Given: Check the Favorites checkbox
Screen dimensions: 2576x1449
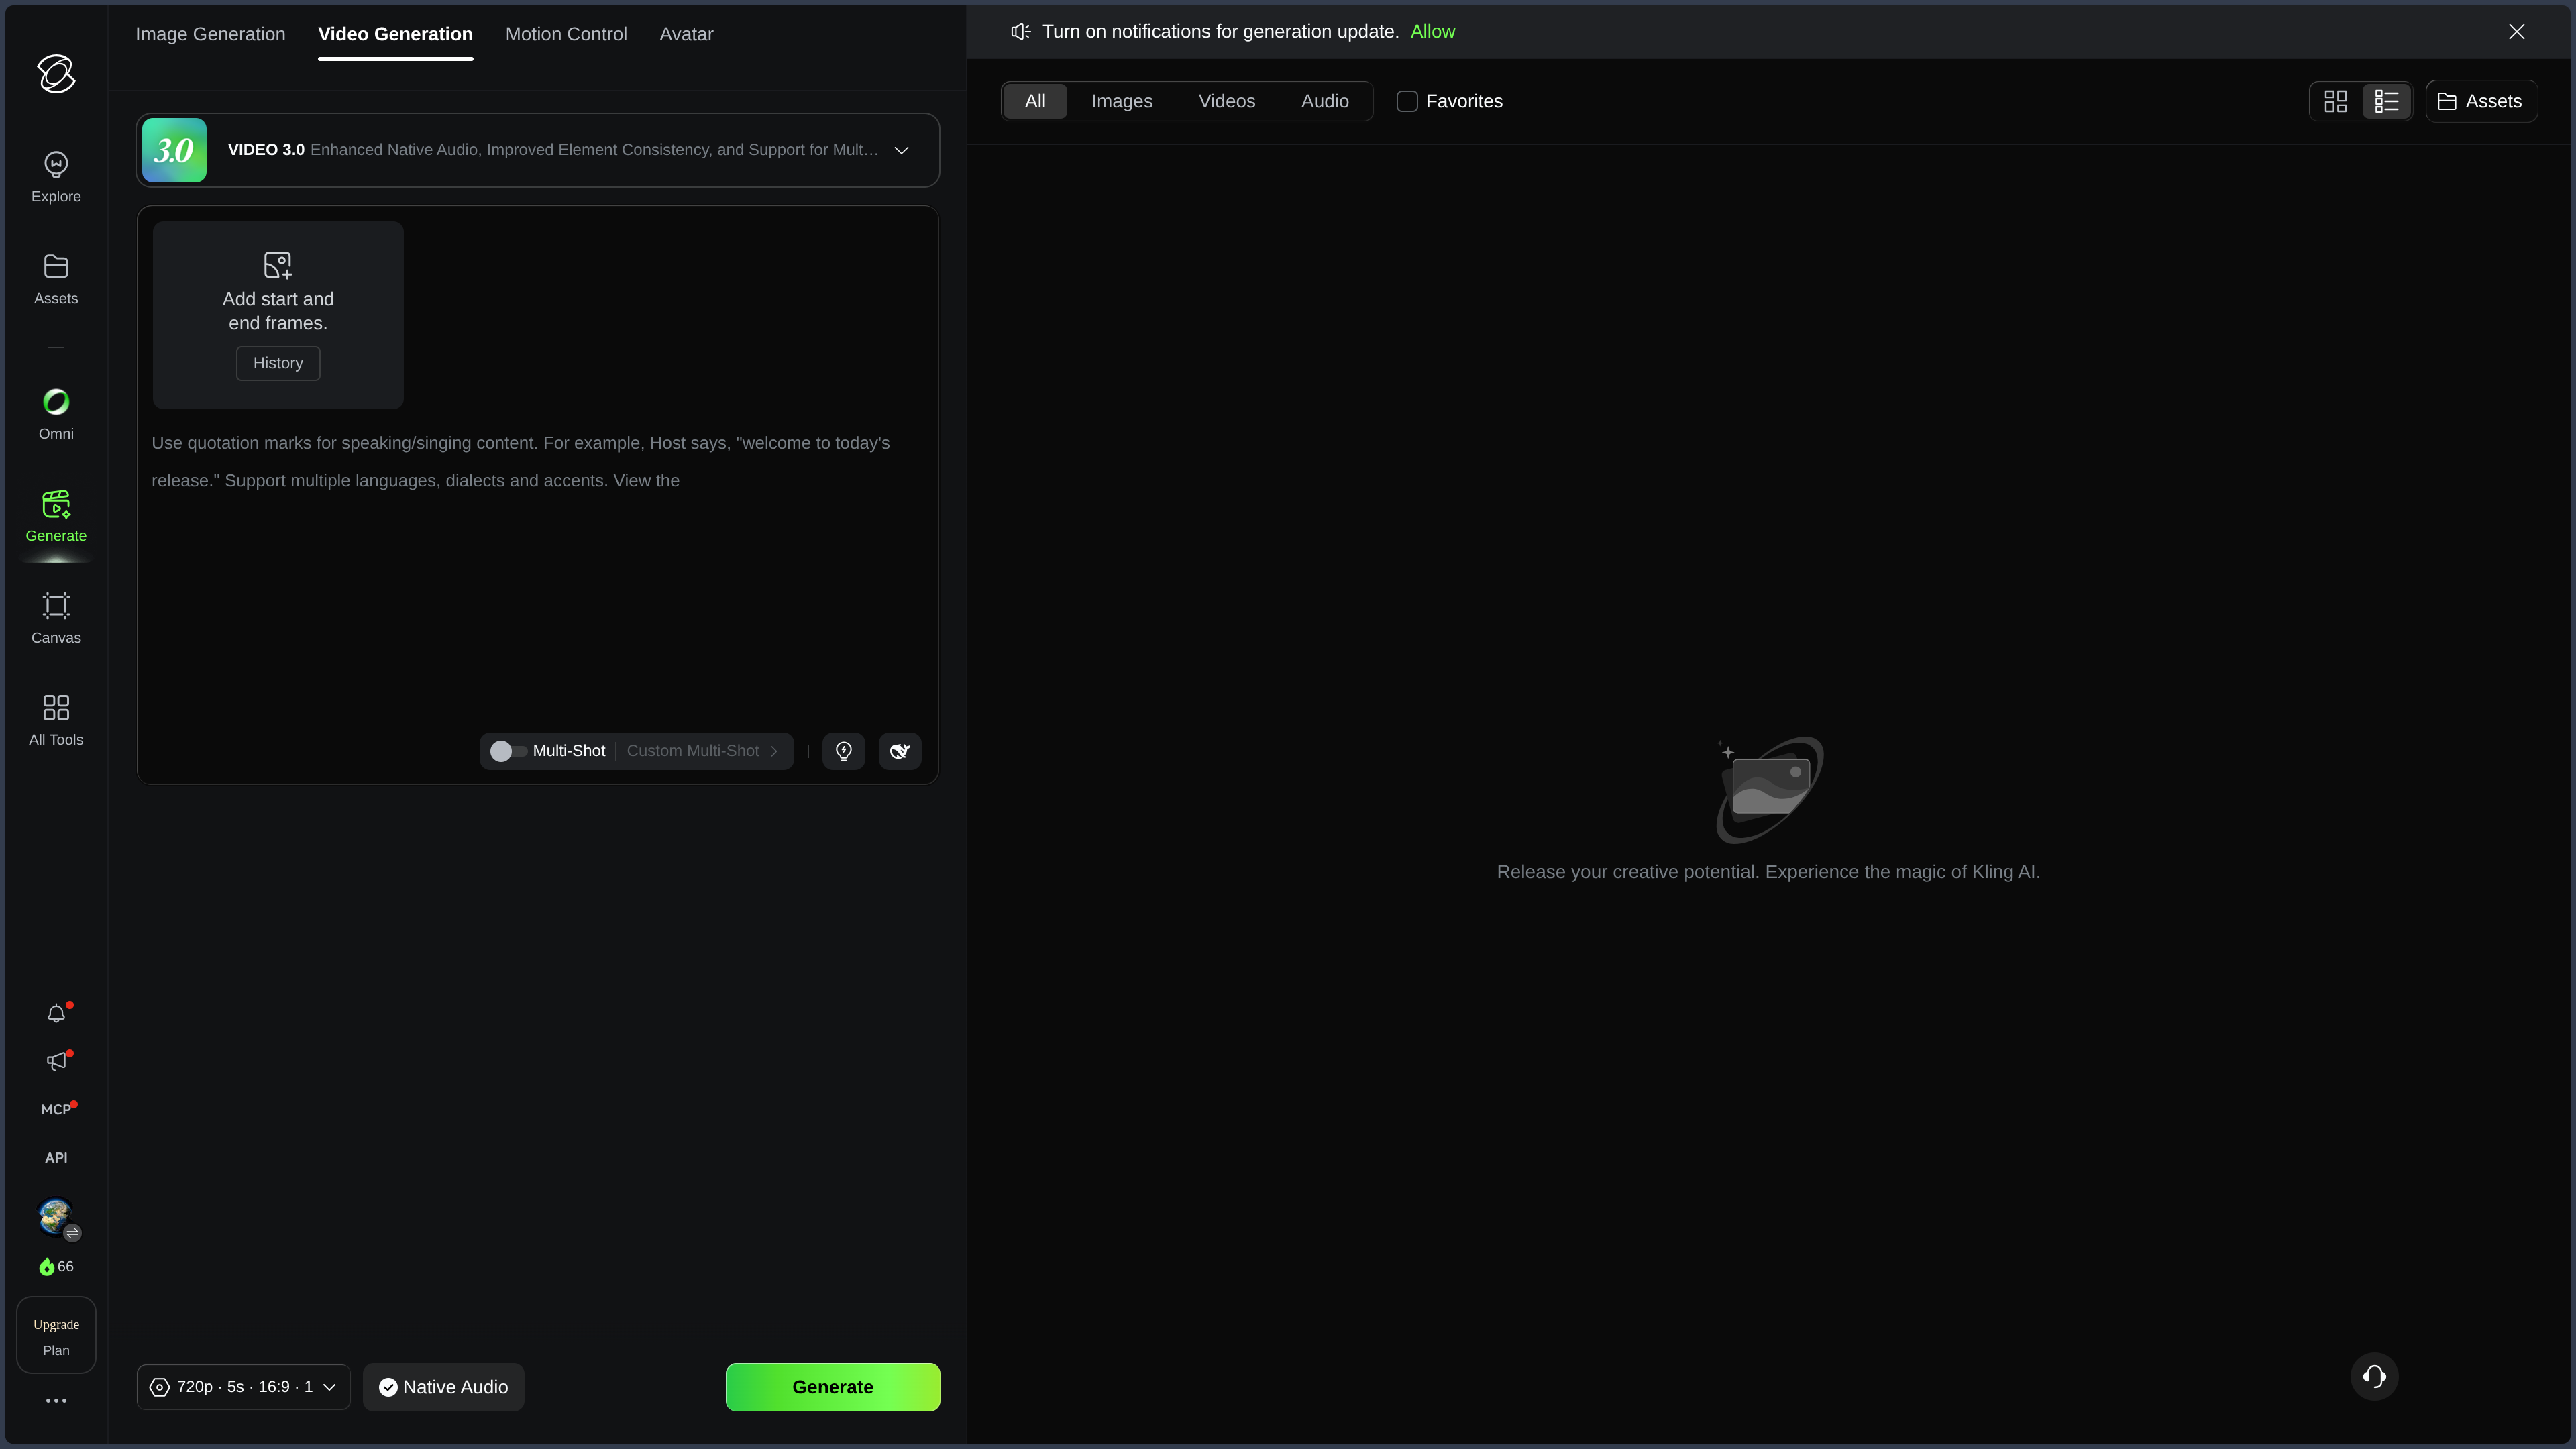Looking at the screenshot, I should pos(1407,101).
